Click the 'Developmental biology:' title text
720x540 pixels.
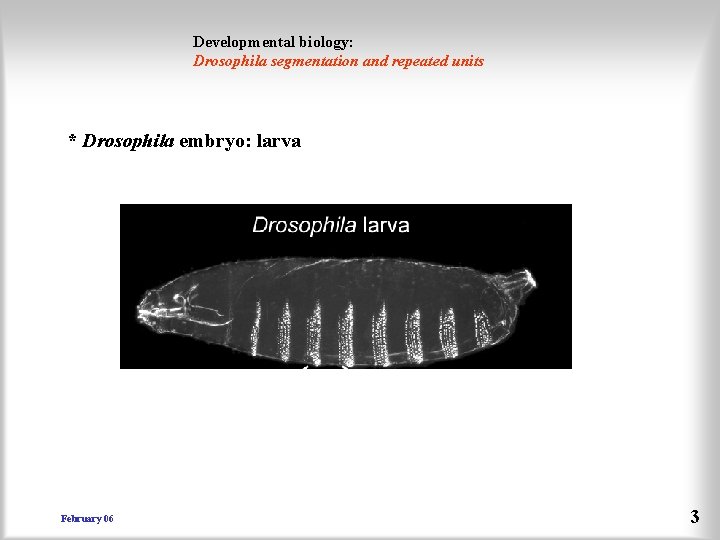click(273, 42)
